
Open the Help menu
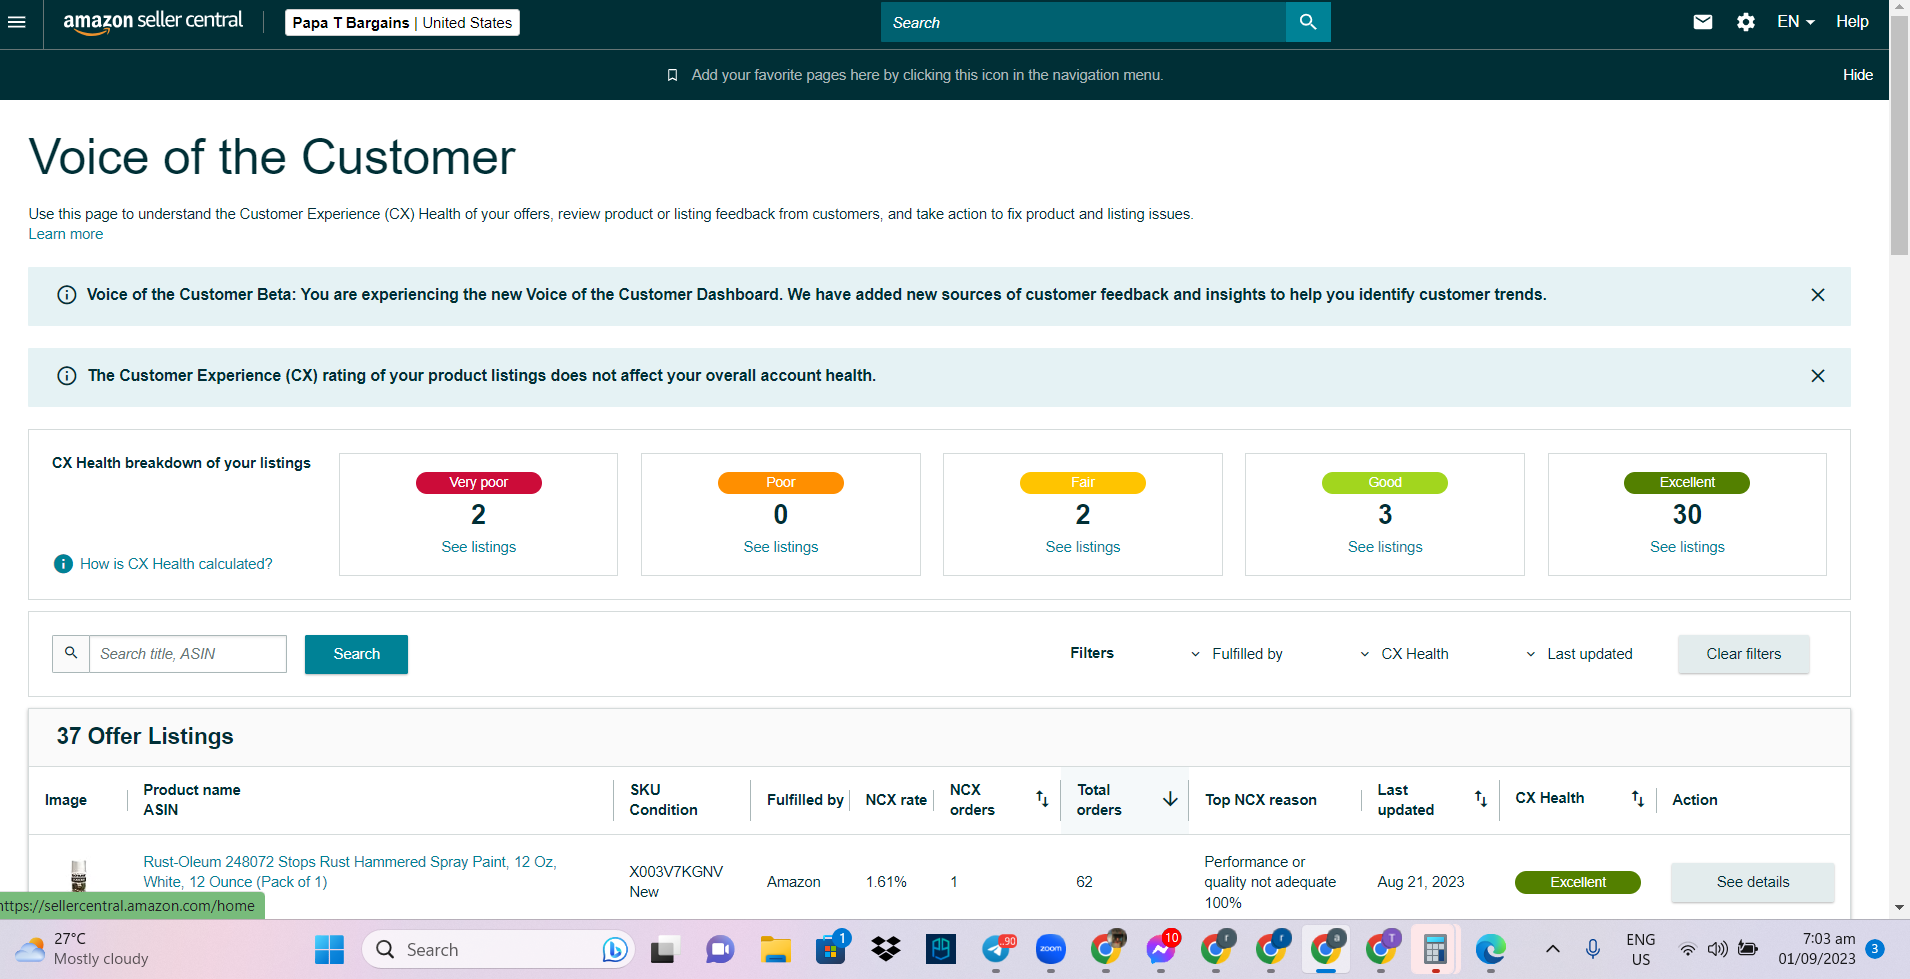[1852, 22]
